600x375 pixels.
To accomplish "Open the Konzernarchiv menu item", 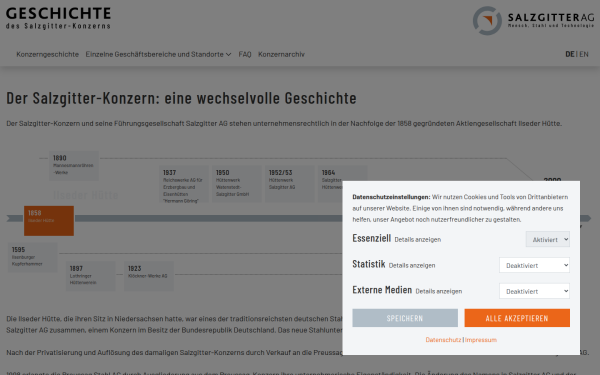I will [281, 54].
